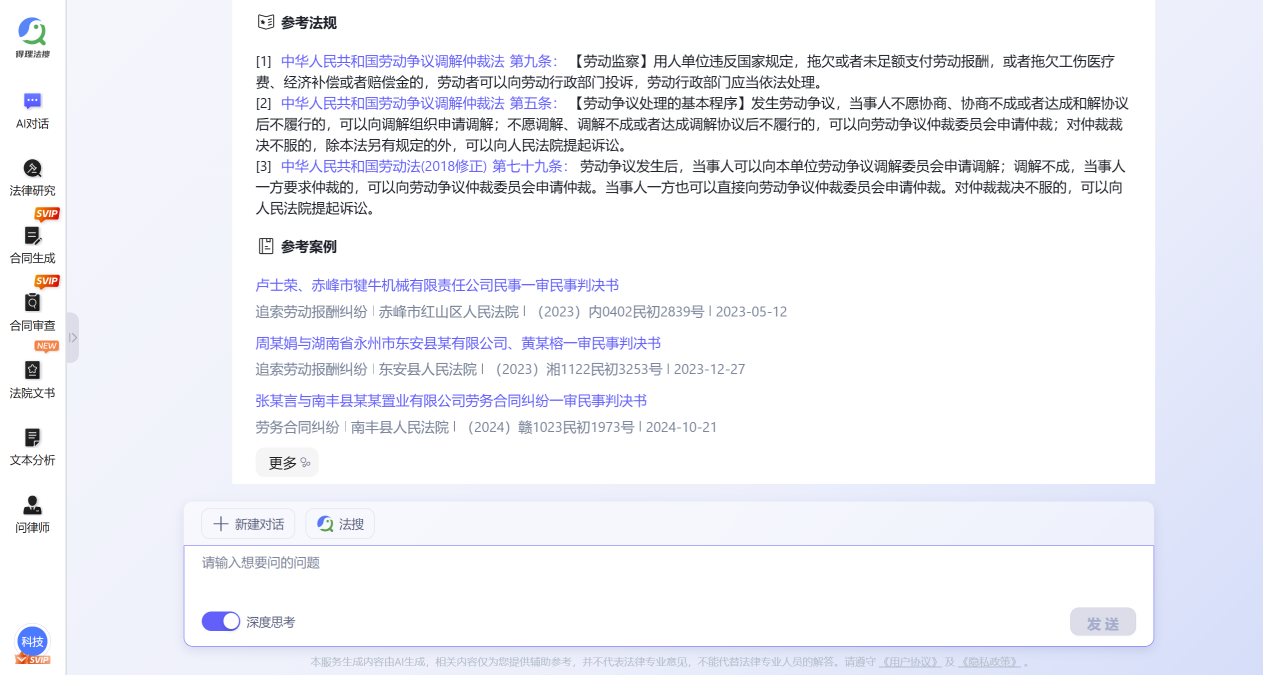
Task: Collapse the left sidebar panel
Action: click(72, 337)
